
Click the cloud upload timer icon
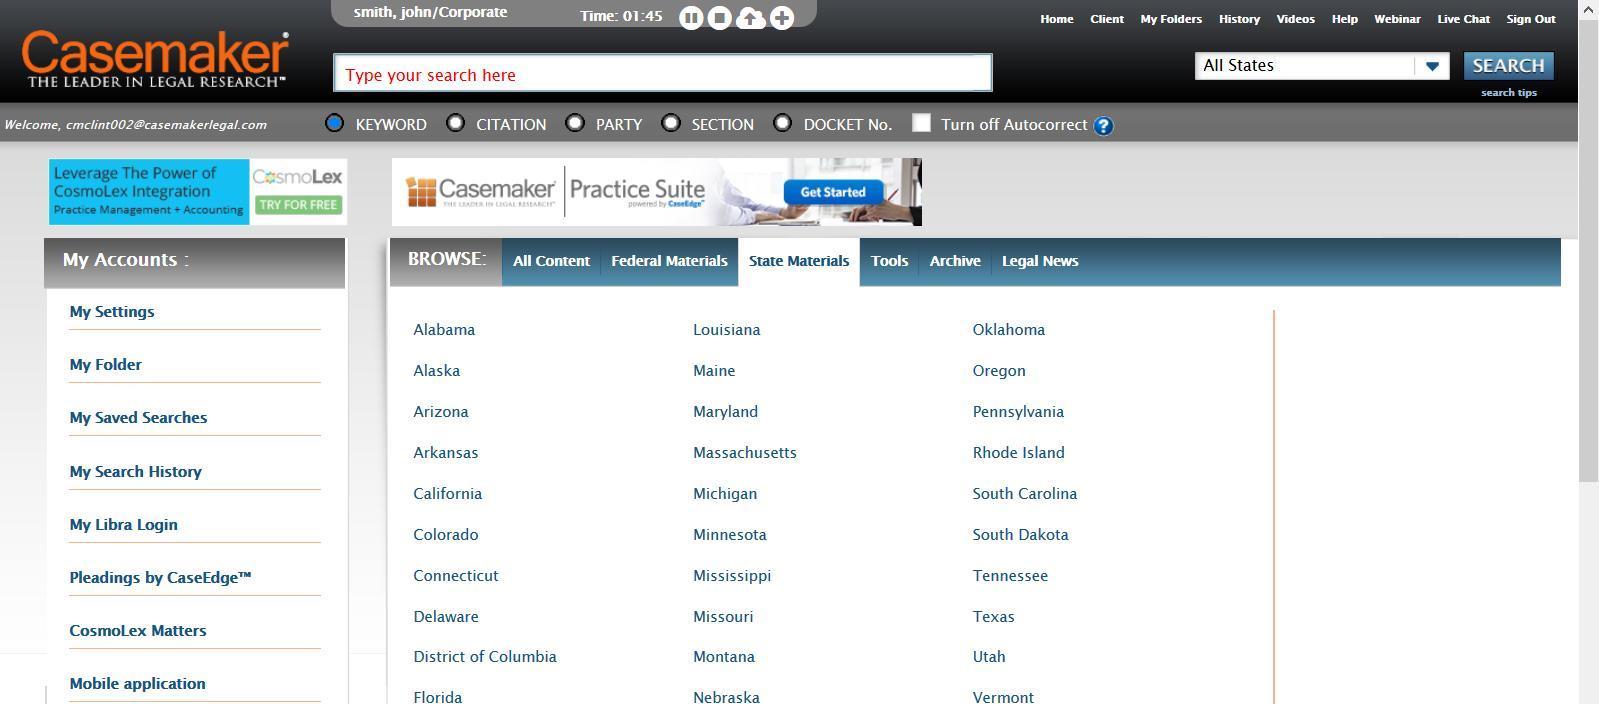coord(750,18)
